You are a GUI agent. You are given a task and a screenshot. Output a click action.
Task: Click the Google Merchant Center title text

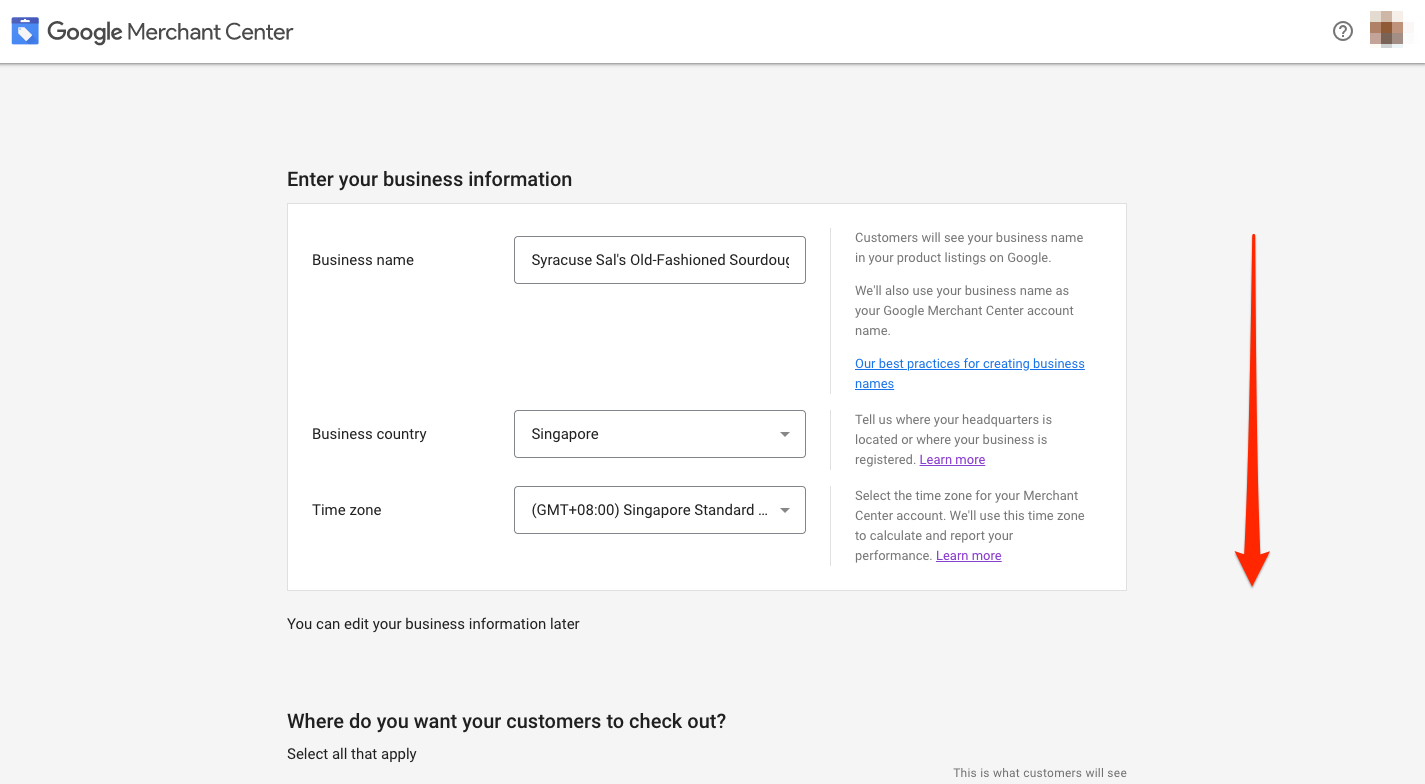pos(170,32)
